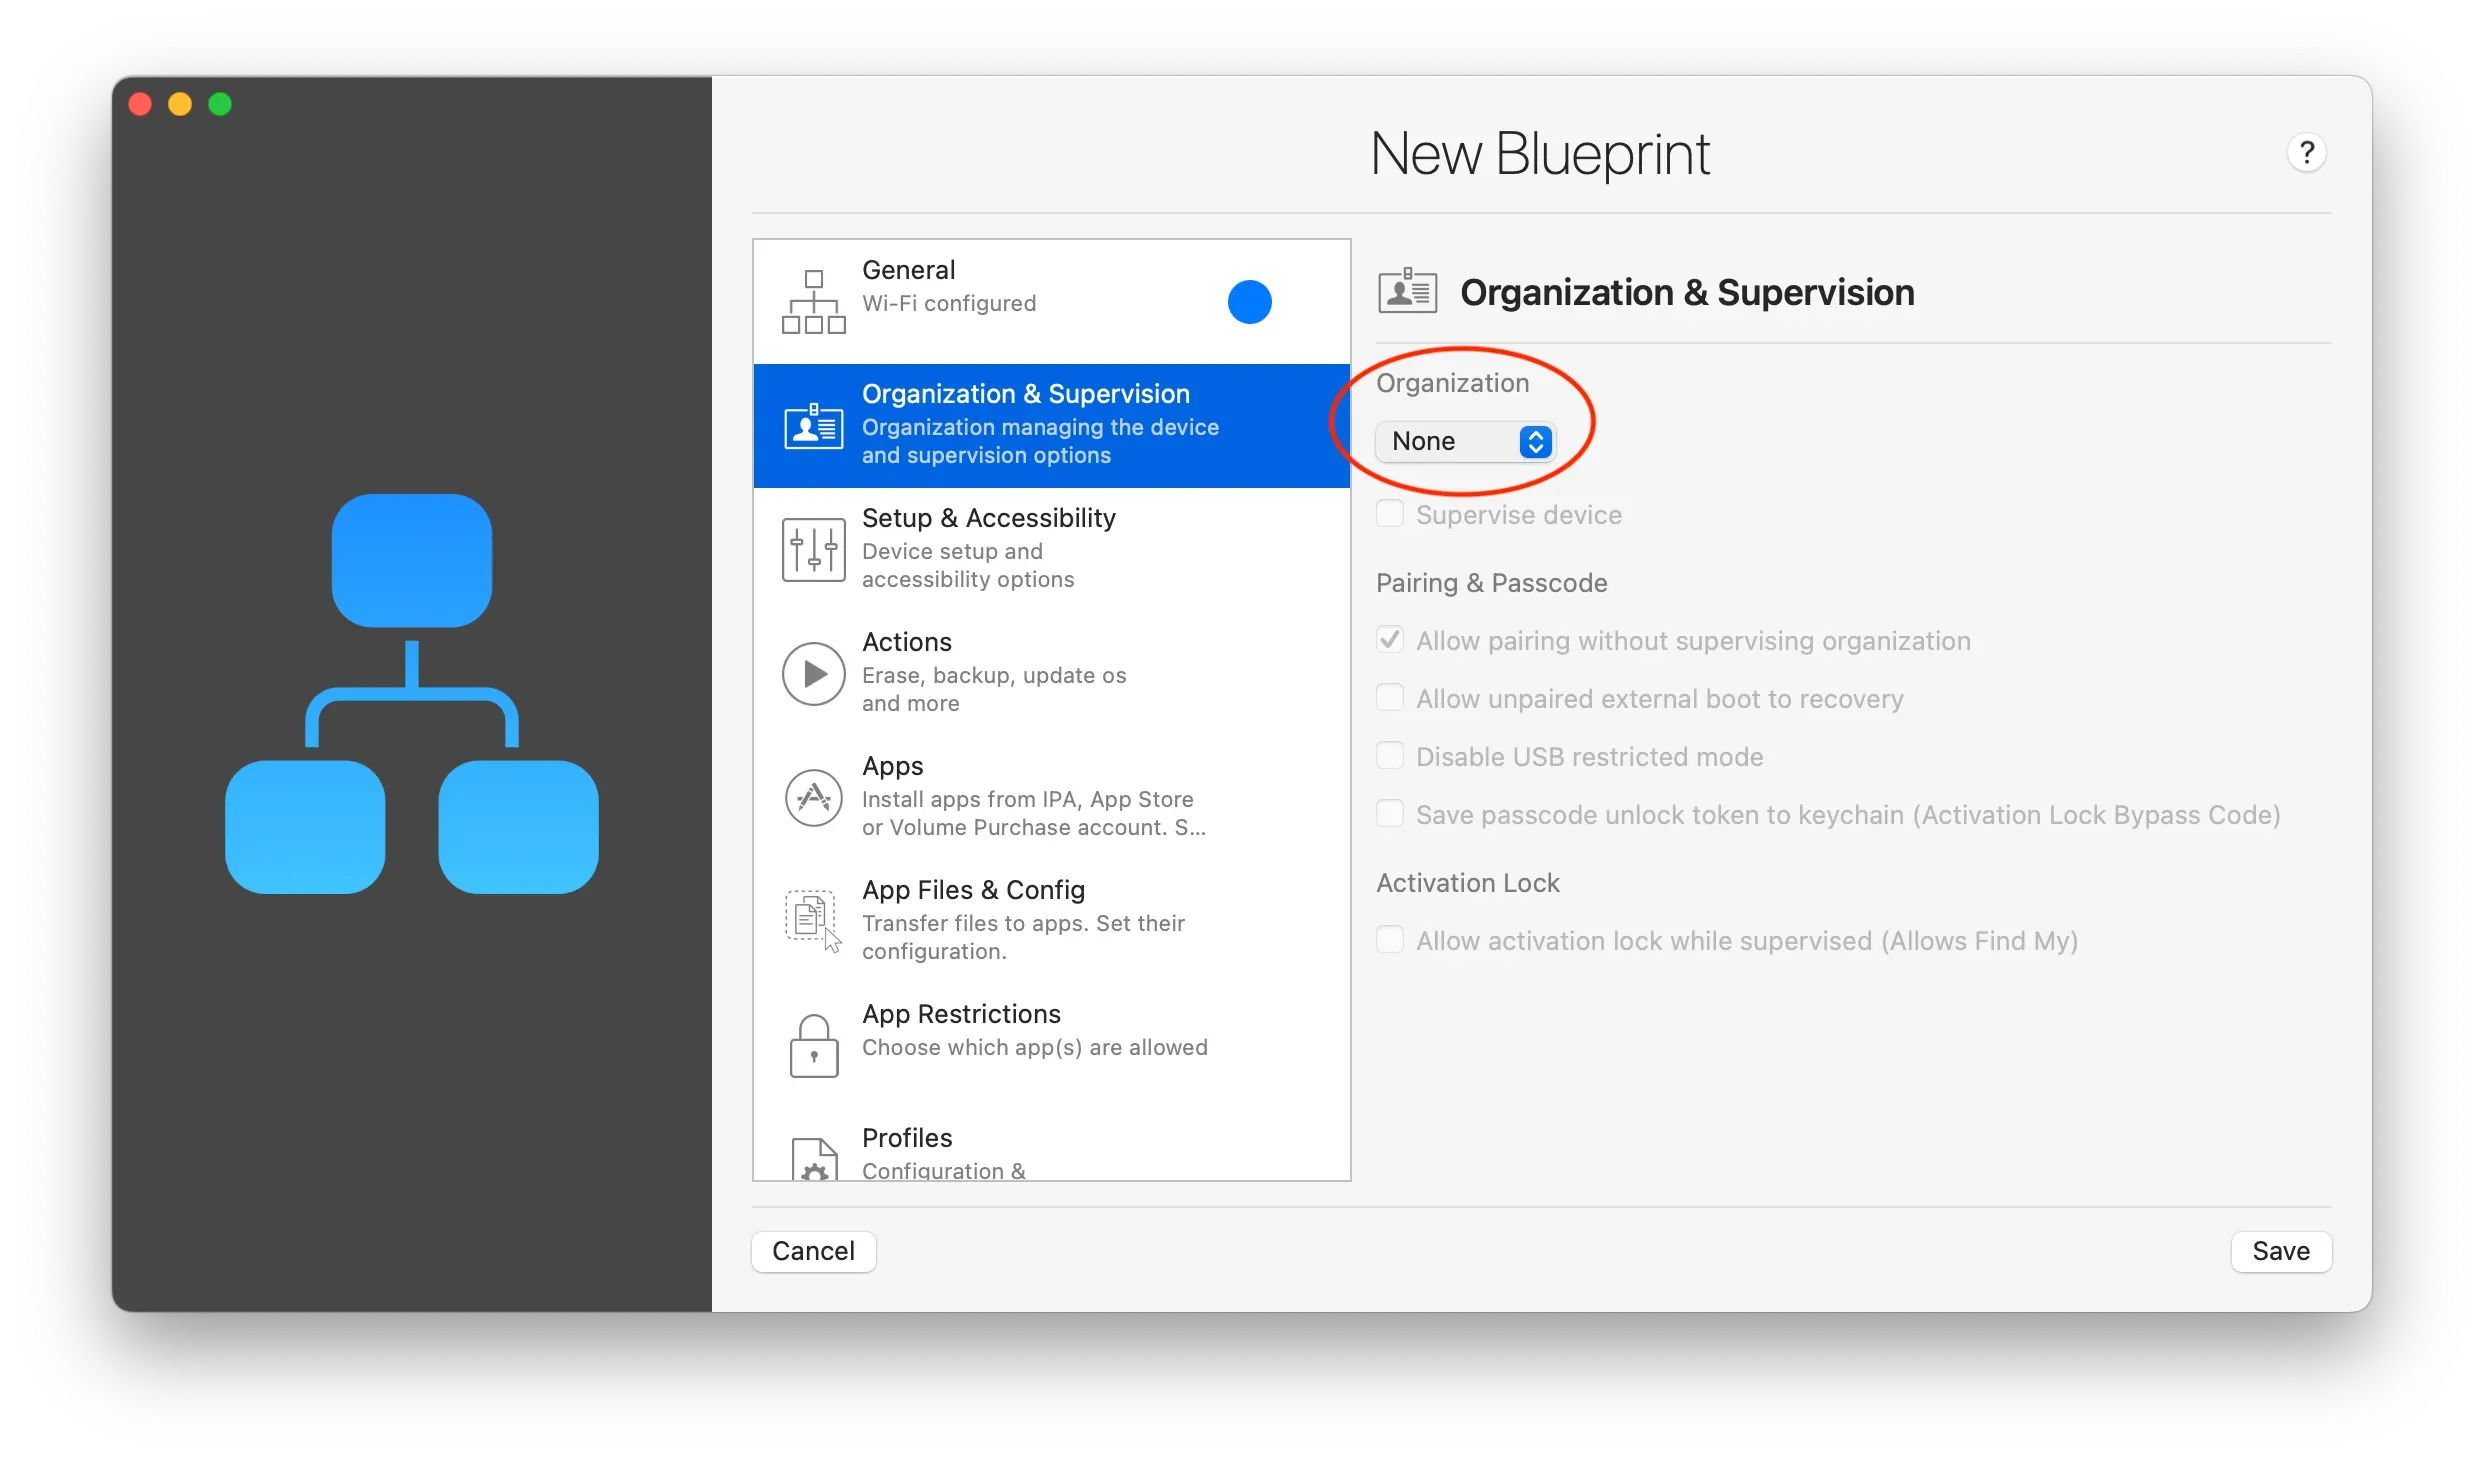
Task: Click the Organization & Supervision ID card icon
Action: click(x=812, y=425)
